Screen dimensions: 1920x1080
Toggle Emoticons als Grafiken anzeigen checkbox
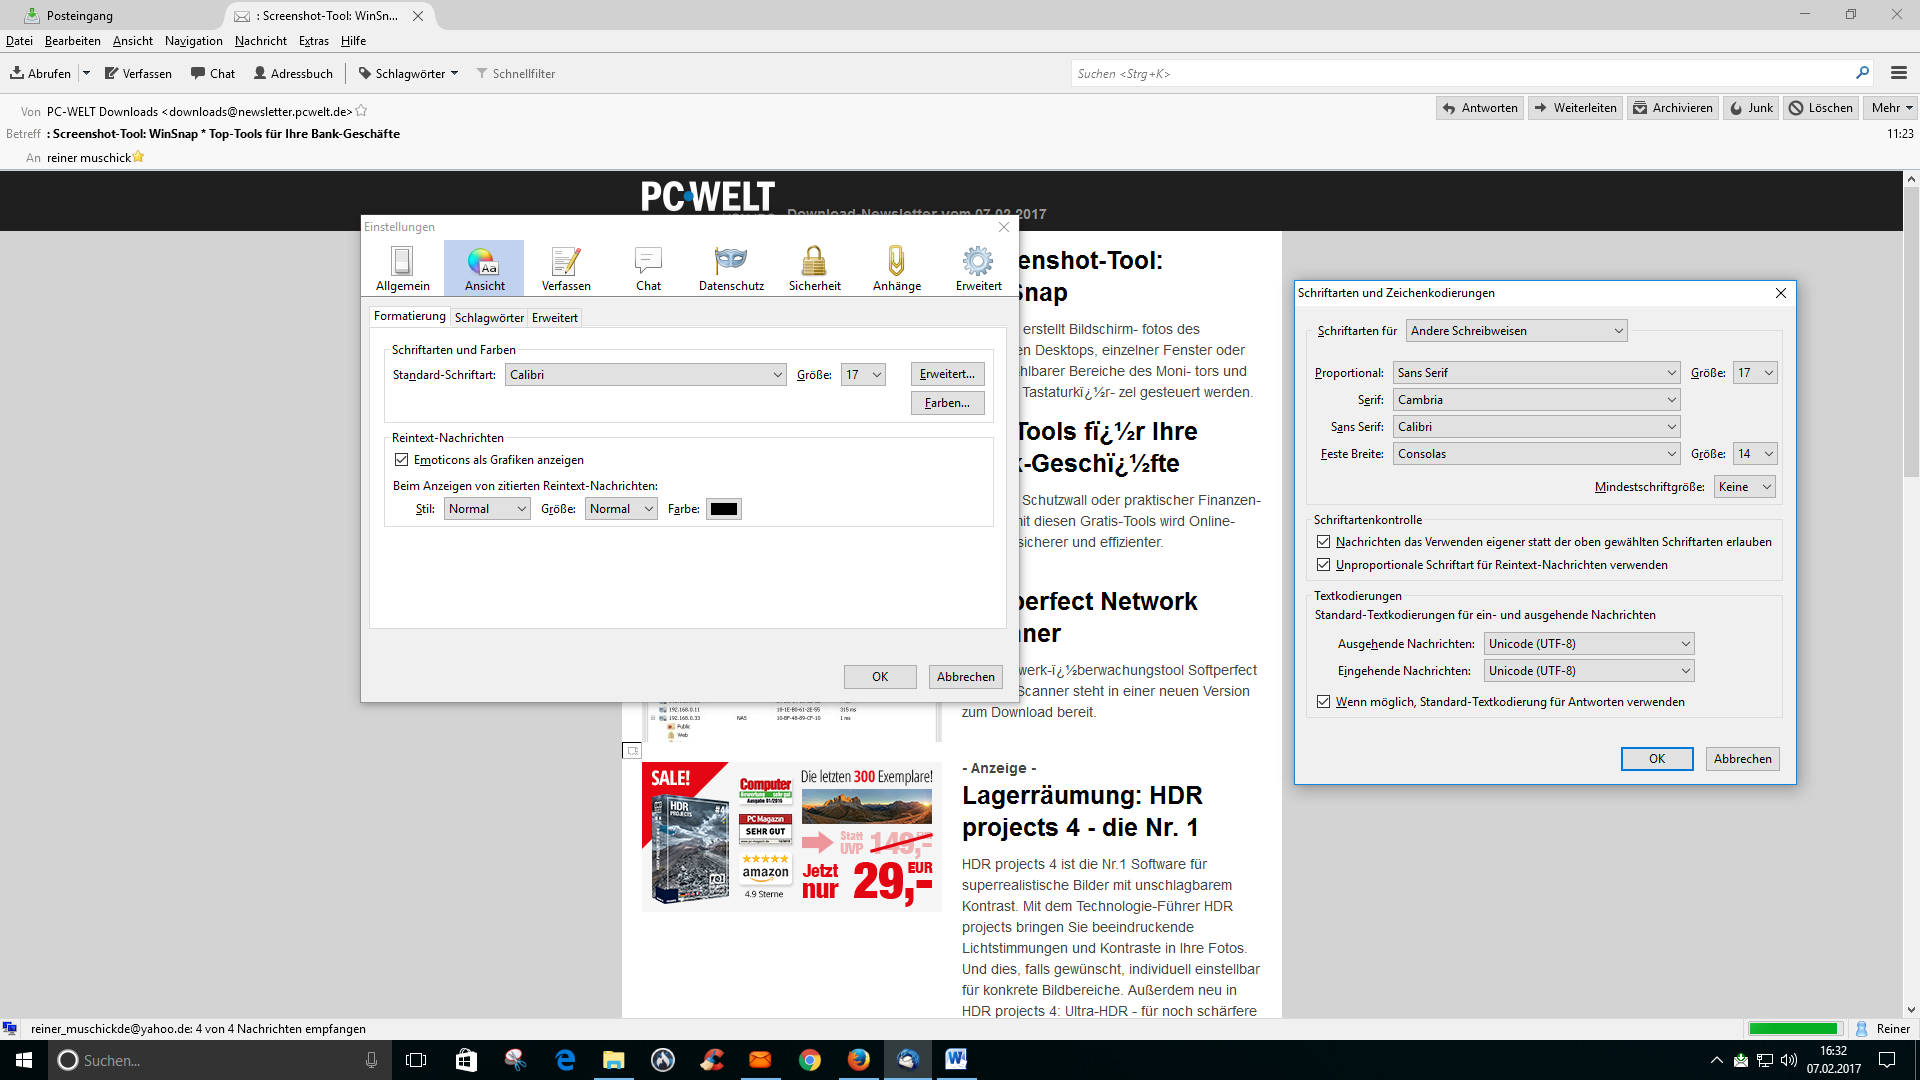pos(402,460)
